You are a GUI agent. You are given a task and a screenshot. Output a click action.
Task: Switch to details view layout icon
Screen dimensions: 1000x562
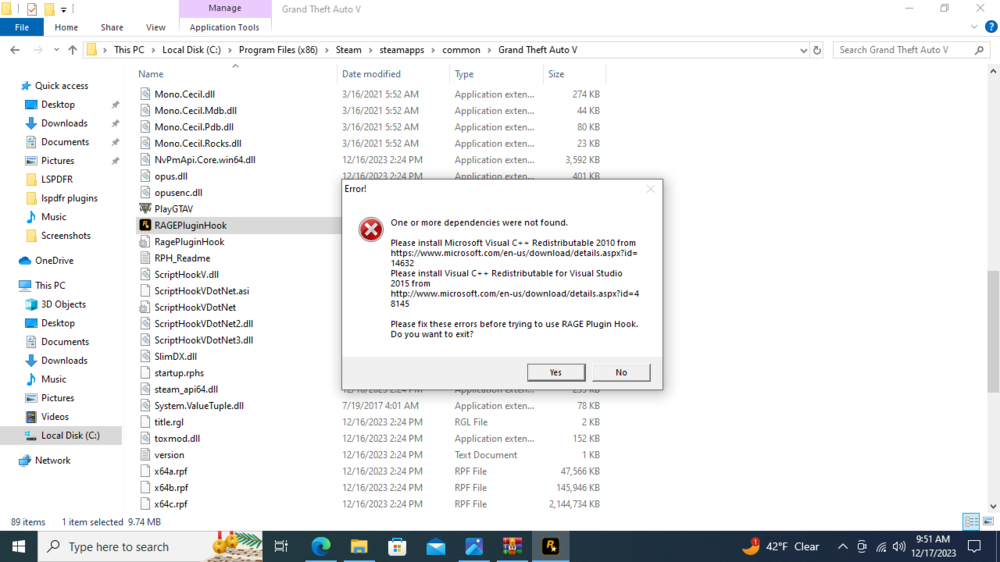971,522
